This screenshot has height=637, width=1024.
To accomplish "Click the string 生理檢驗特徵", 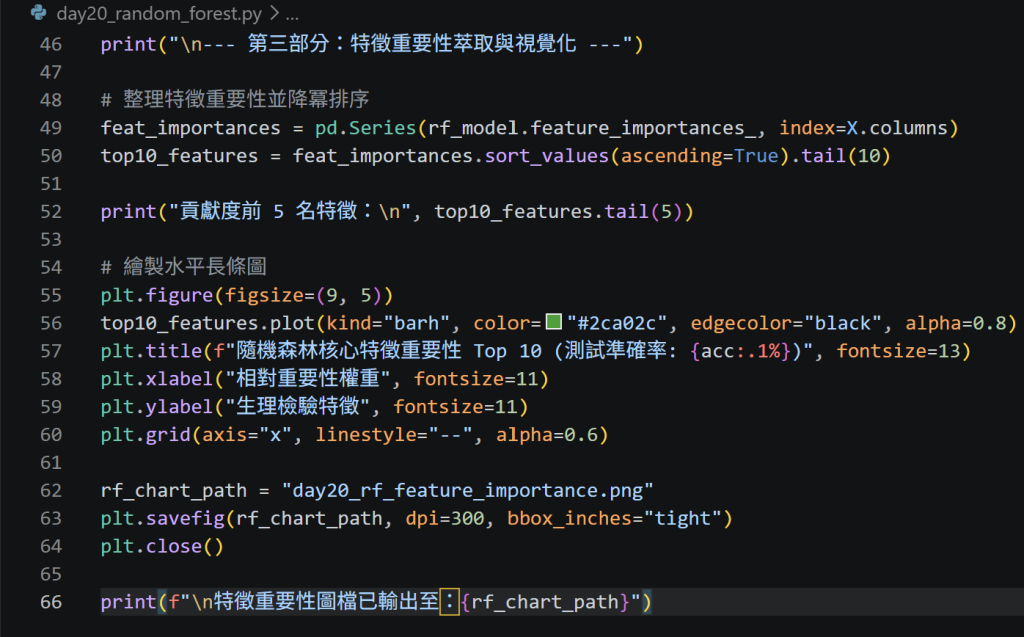I will (x=298, y=407).
